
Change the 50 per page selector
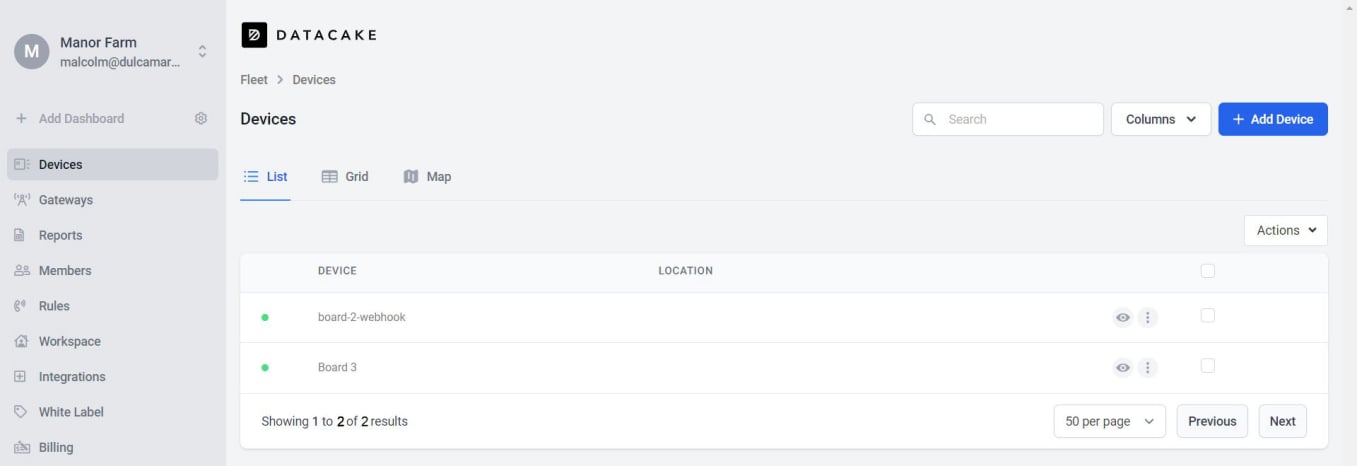[1109, 421]
